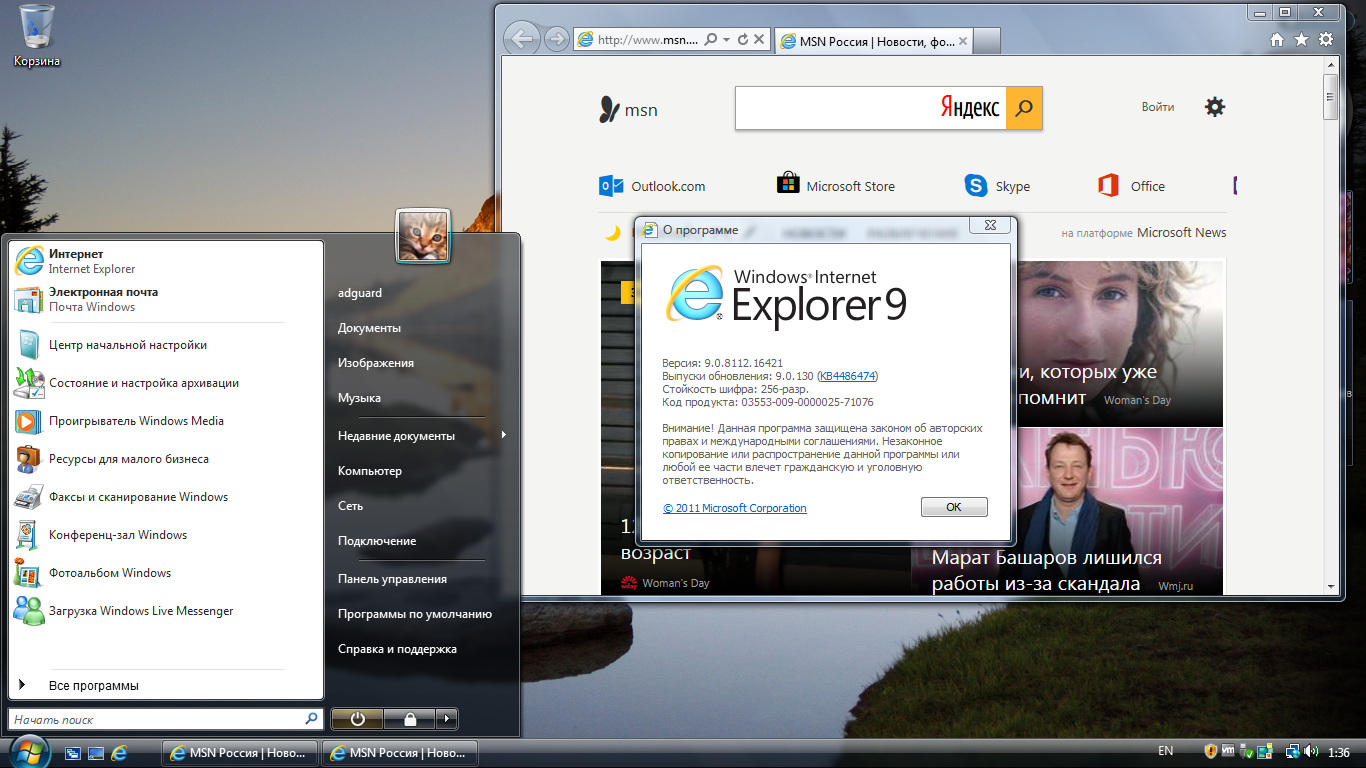1366x768 pixels.
Task: Click the Start menu power button
Action: click(357, 719)
